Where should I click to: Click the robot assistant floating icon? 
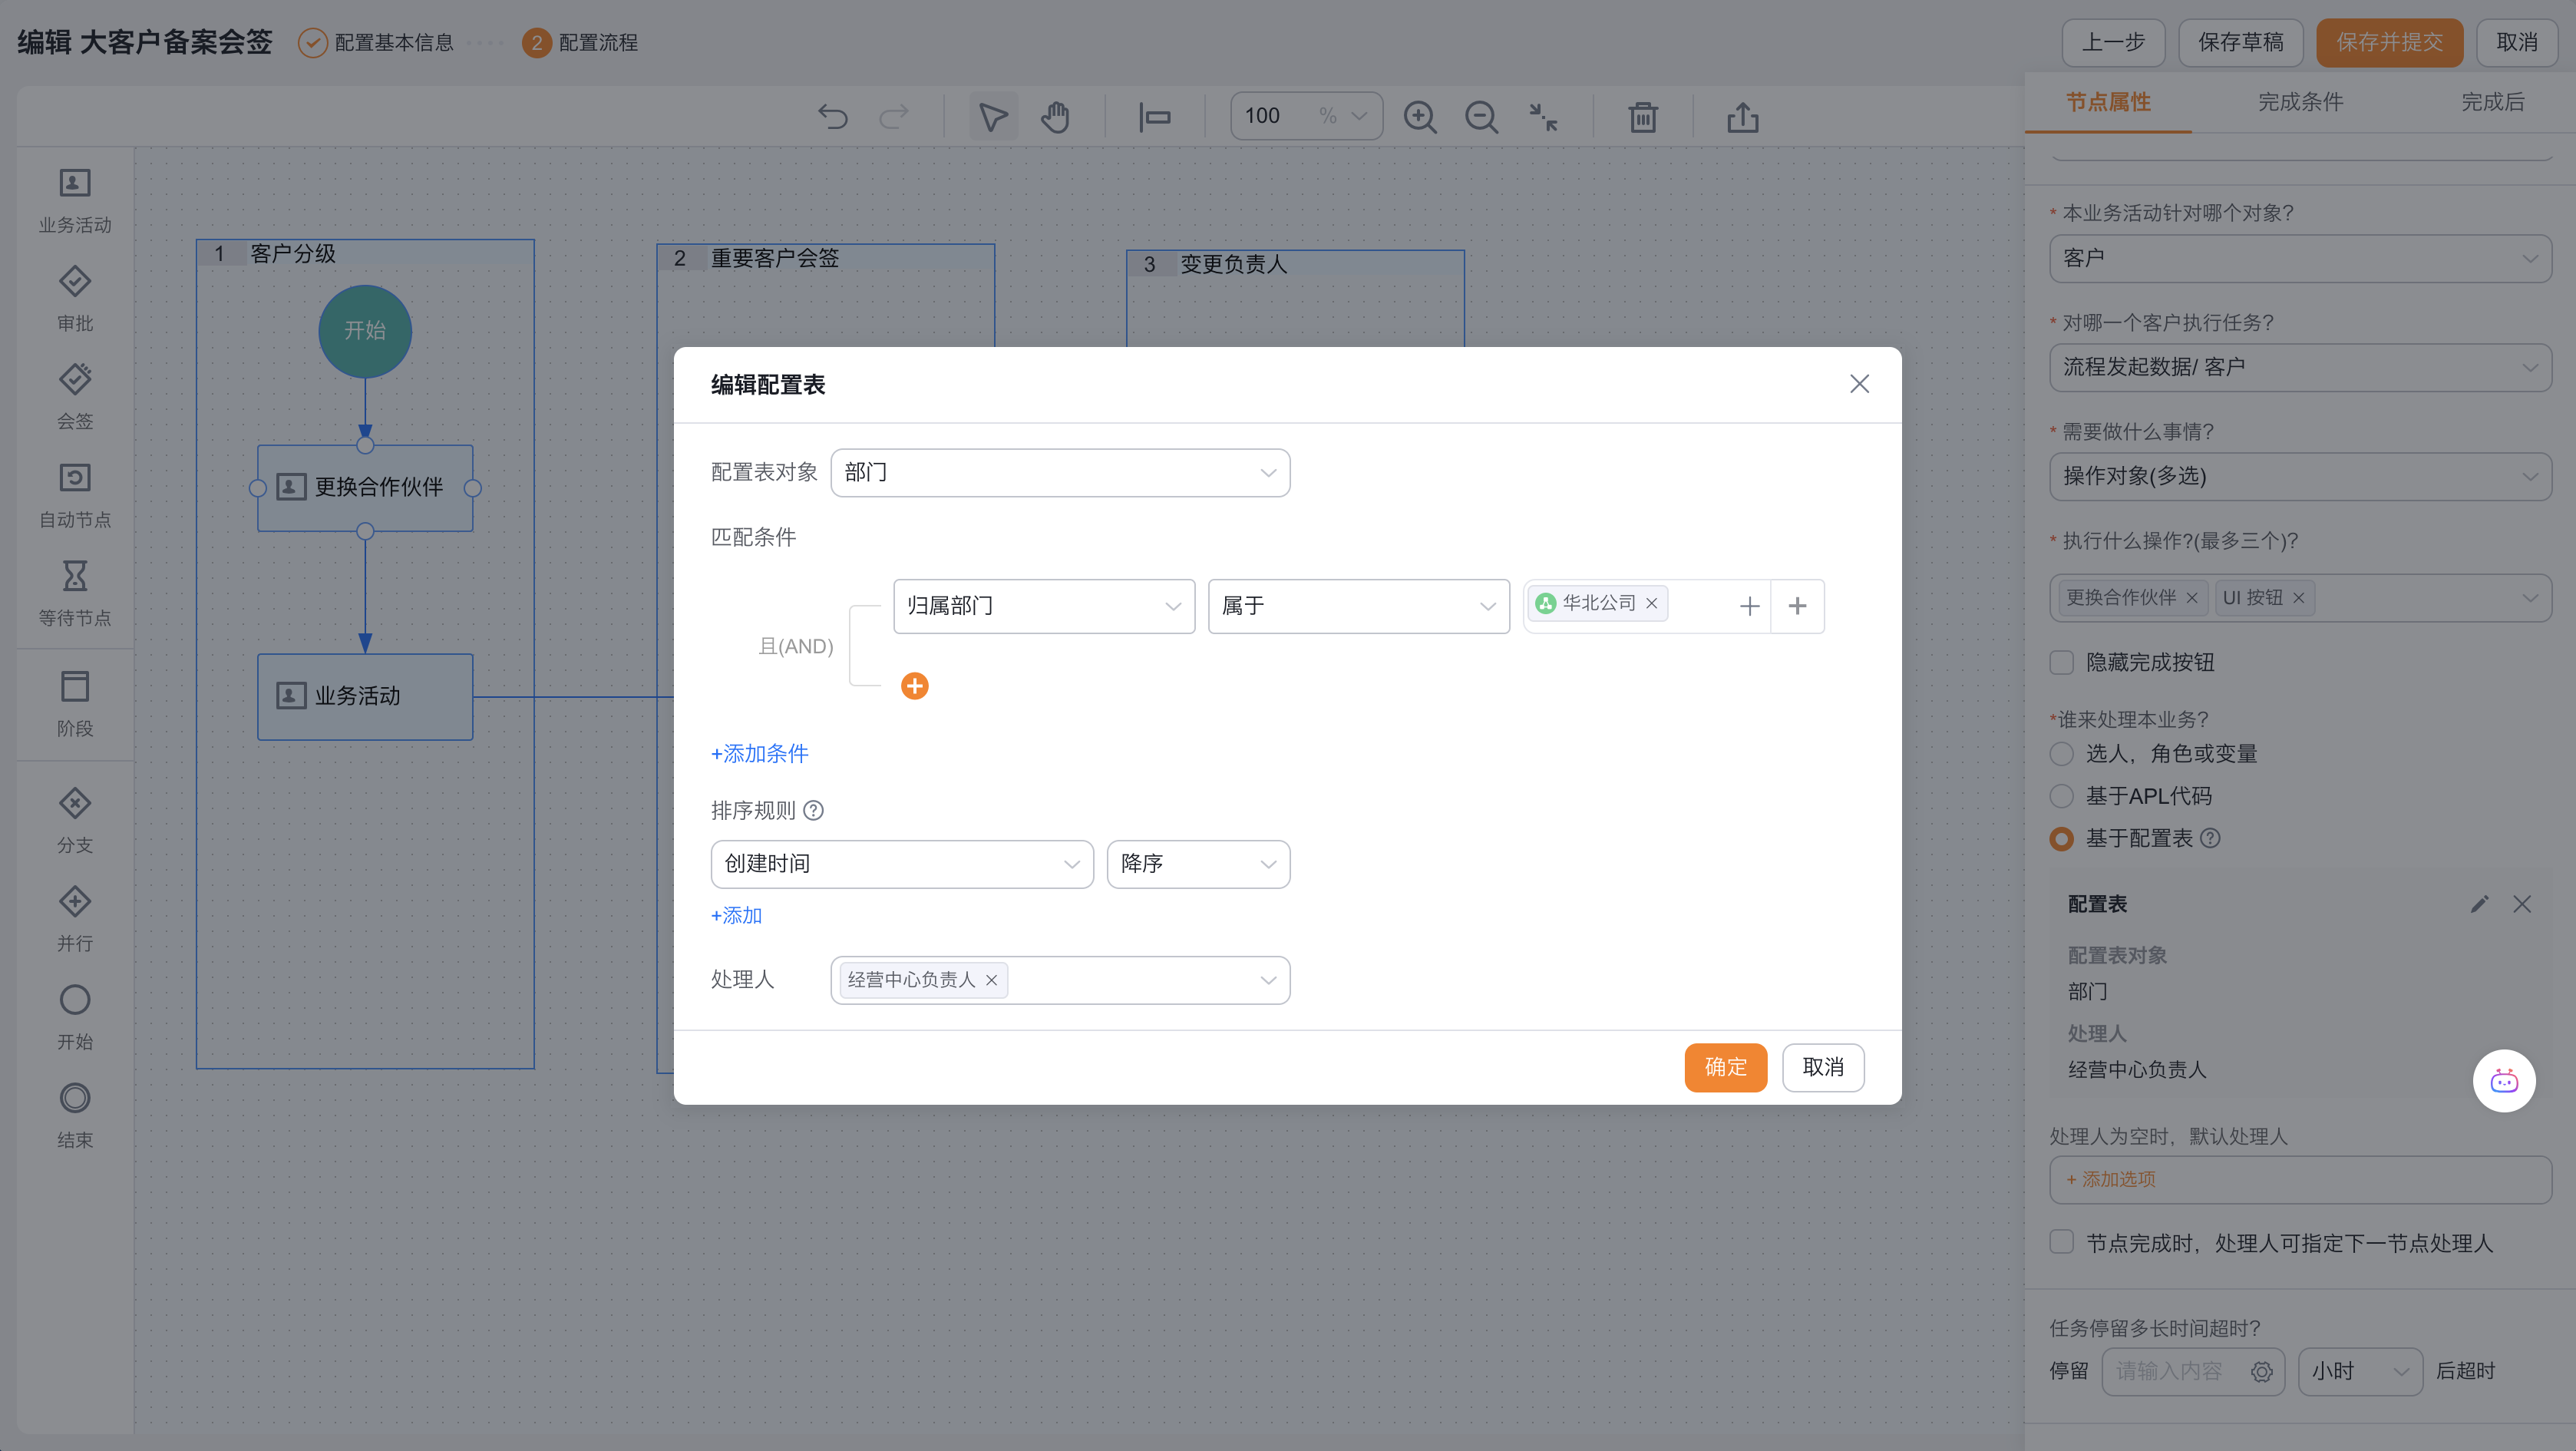[2503, 1081]
